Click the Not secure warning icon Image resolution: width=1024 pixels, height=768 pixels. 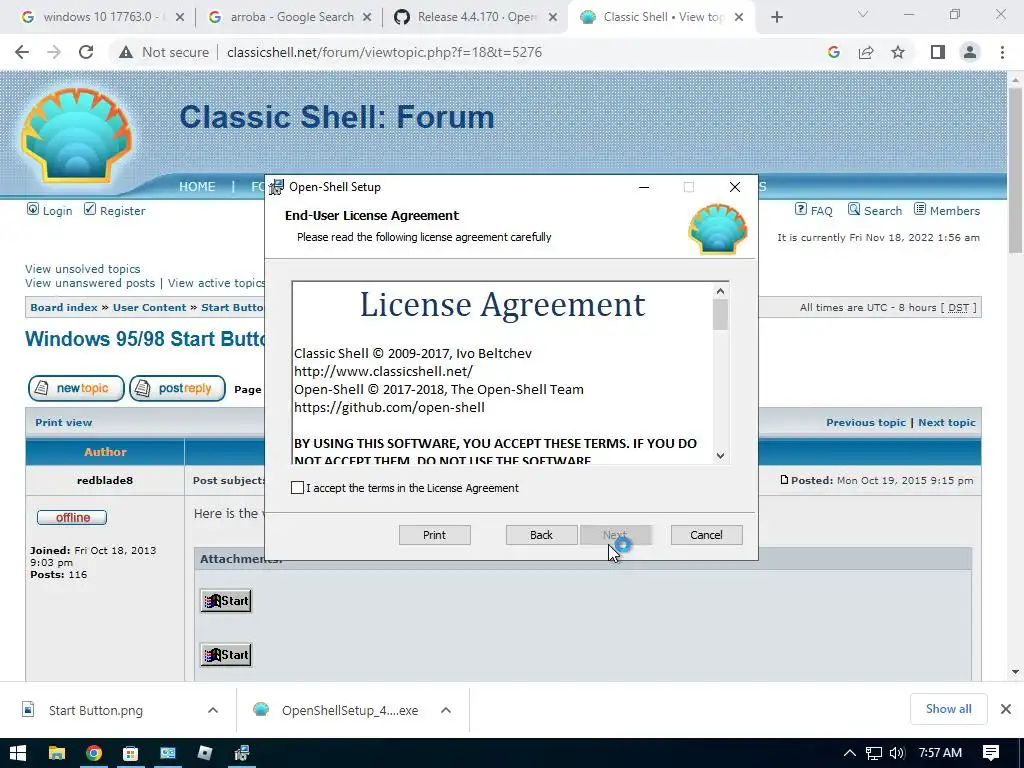[x=126, y=52]
